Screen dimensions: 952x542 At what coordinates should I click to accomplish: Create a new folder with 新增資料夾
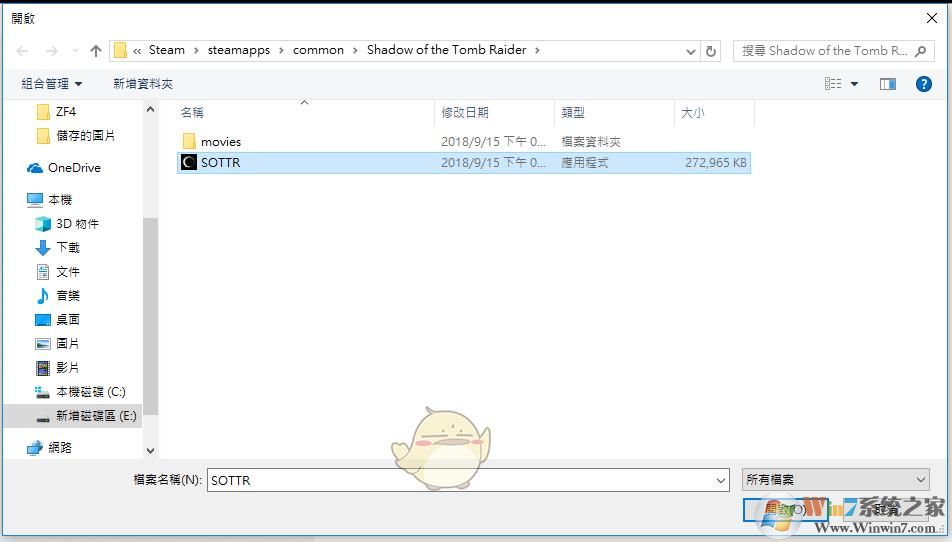(x=143, y=84)
